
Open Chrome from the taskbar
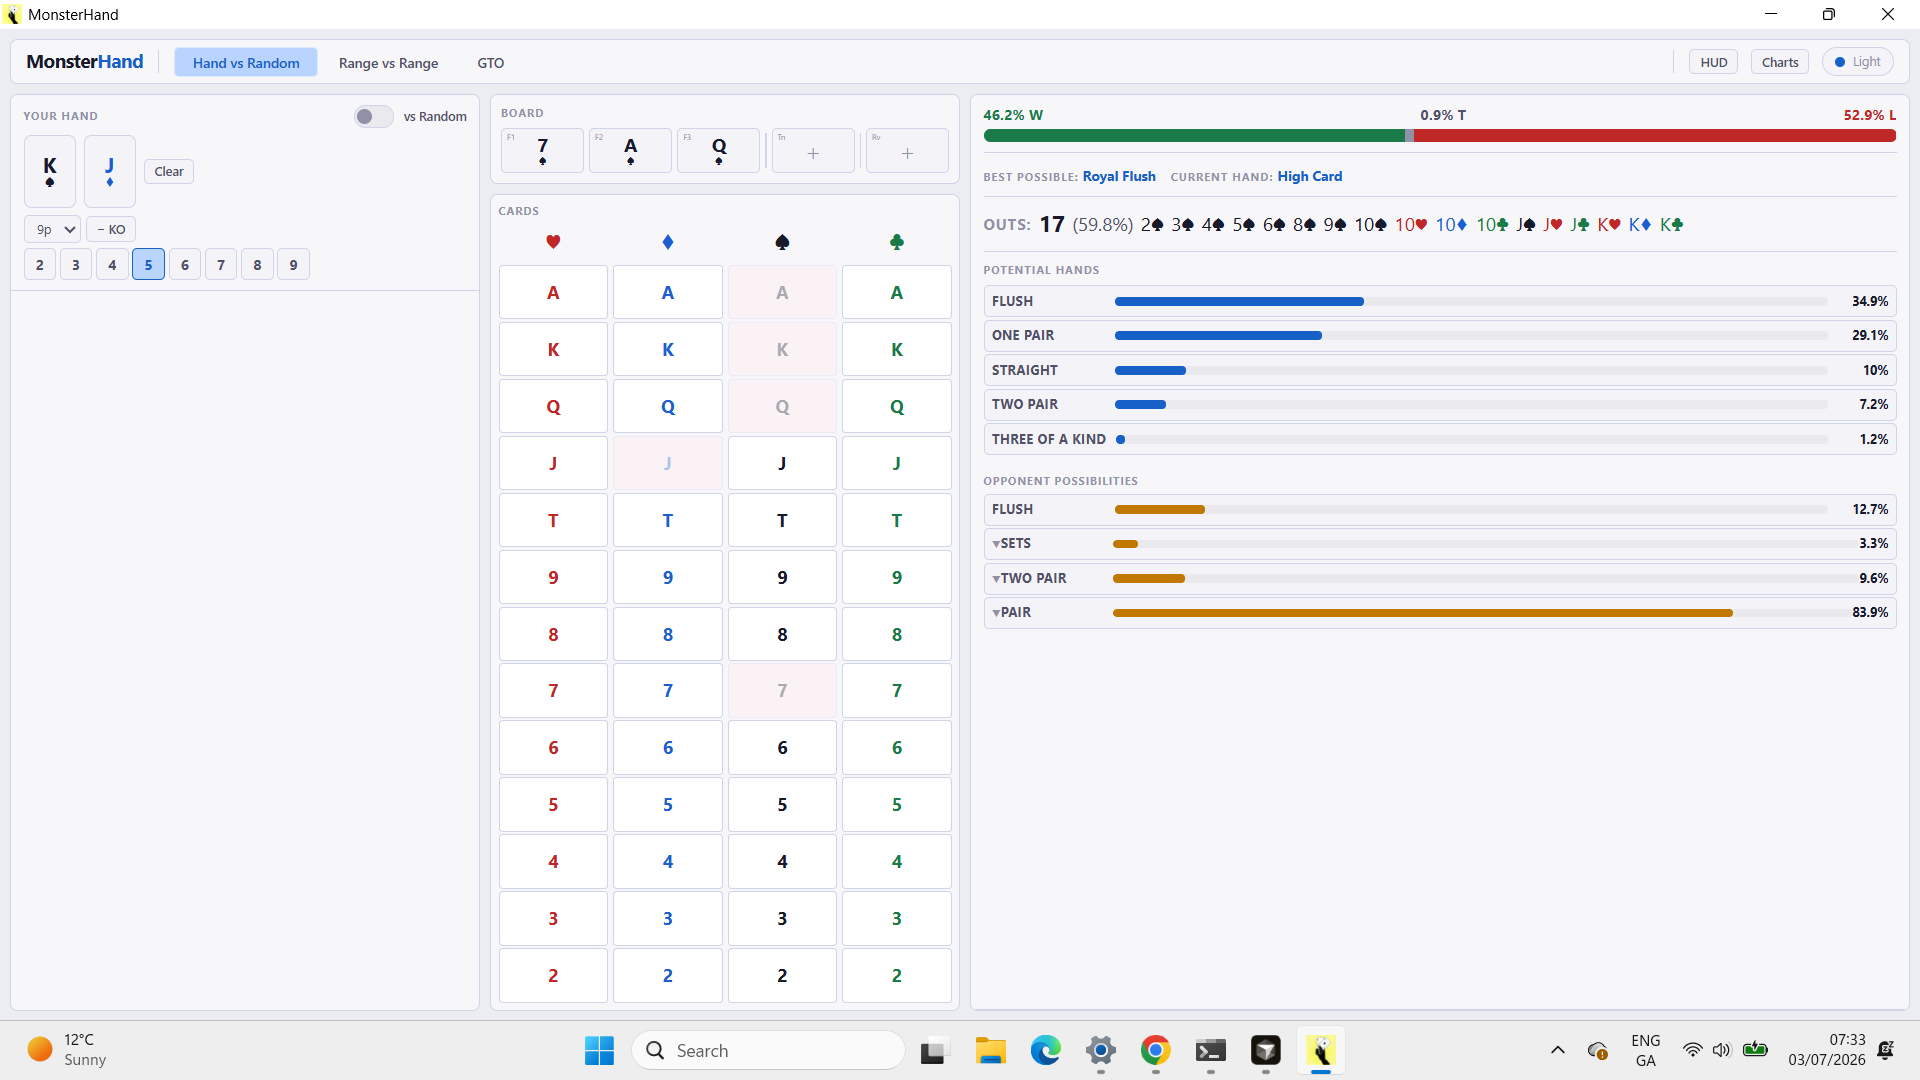pyautogui.click(x=1155, y=1051)
